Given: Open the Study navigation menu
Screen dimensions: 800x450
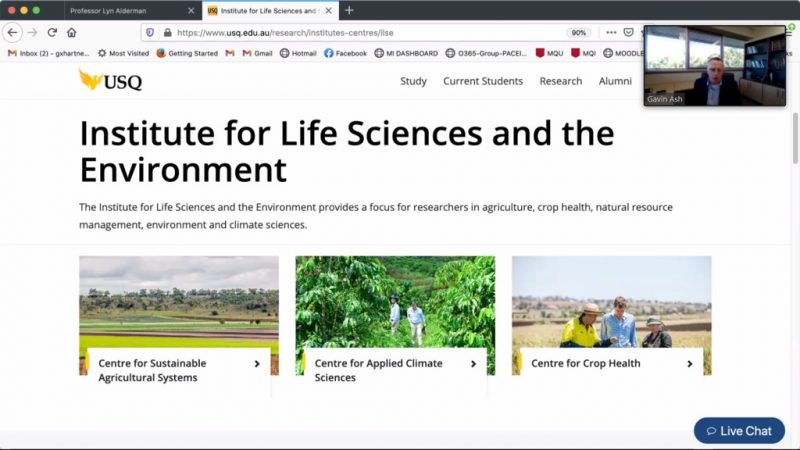Looking at the screenshot, I should click(x=413, y=81).
